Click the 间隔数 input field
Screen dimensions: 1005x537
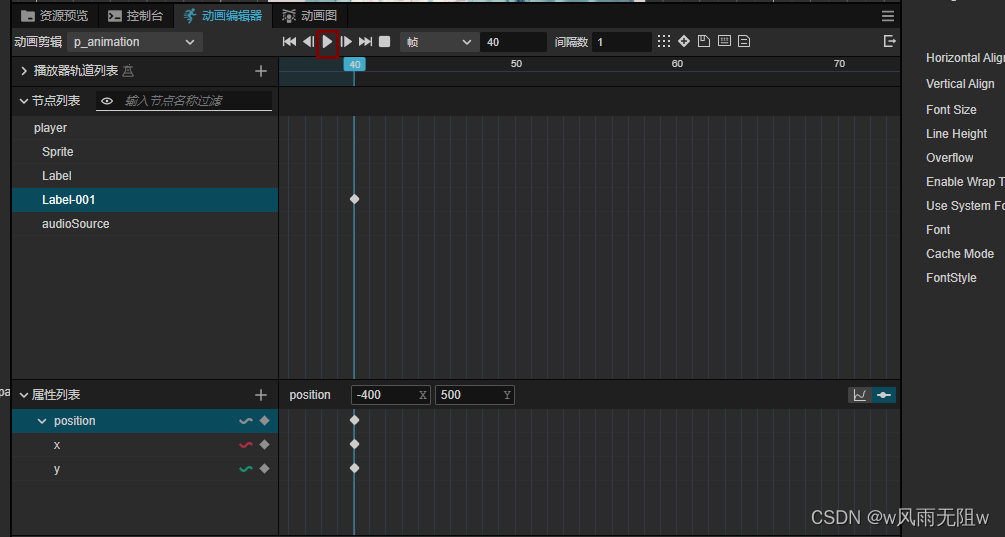point(620,42)
